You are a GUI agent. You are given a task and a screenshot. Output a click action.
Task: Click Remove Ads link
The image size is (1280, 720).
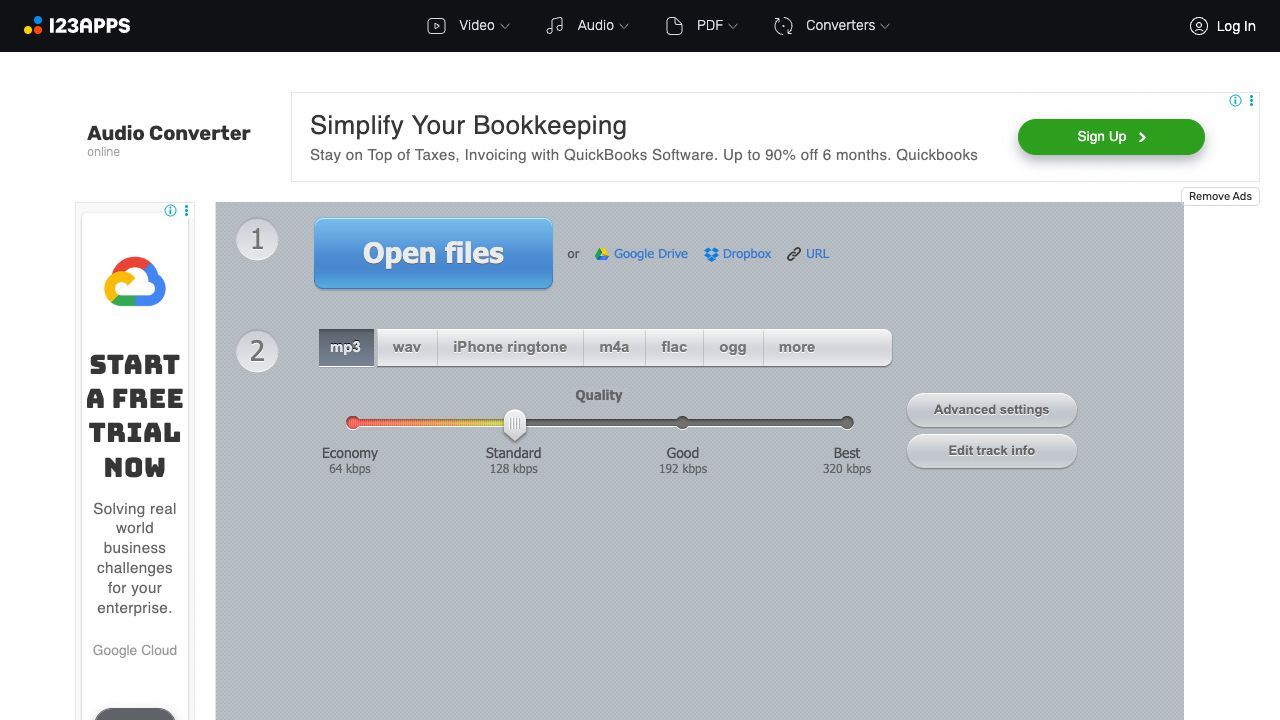[x=1220, y=196]
